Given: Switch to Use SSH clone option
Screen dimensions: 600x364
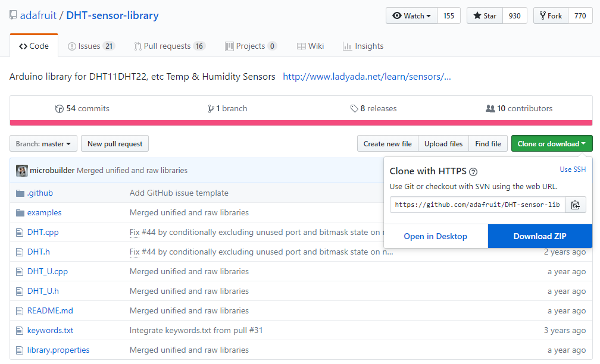Looking at the screenshot, I should (x=572, y=169).
